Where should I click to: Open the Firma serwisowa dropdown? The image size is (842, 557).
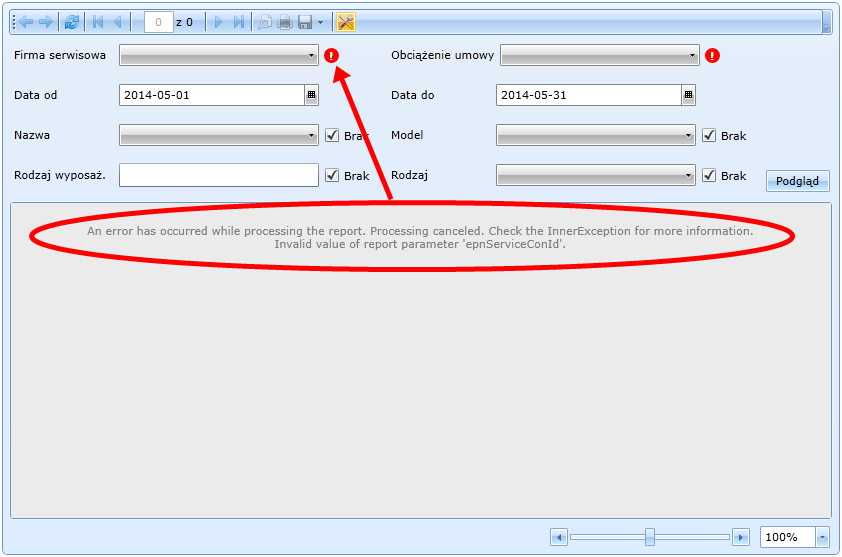click(219, 55)
